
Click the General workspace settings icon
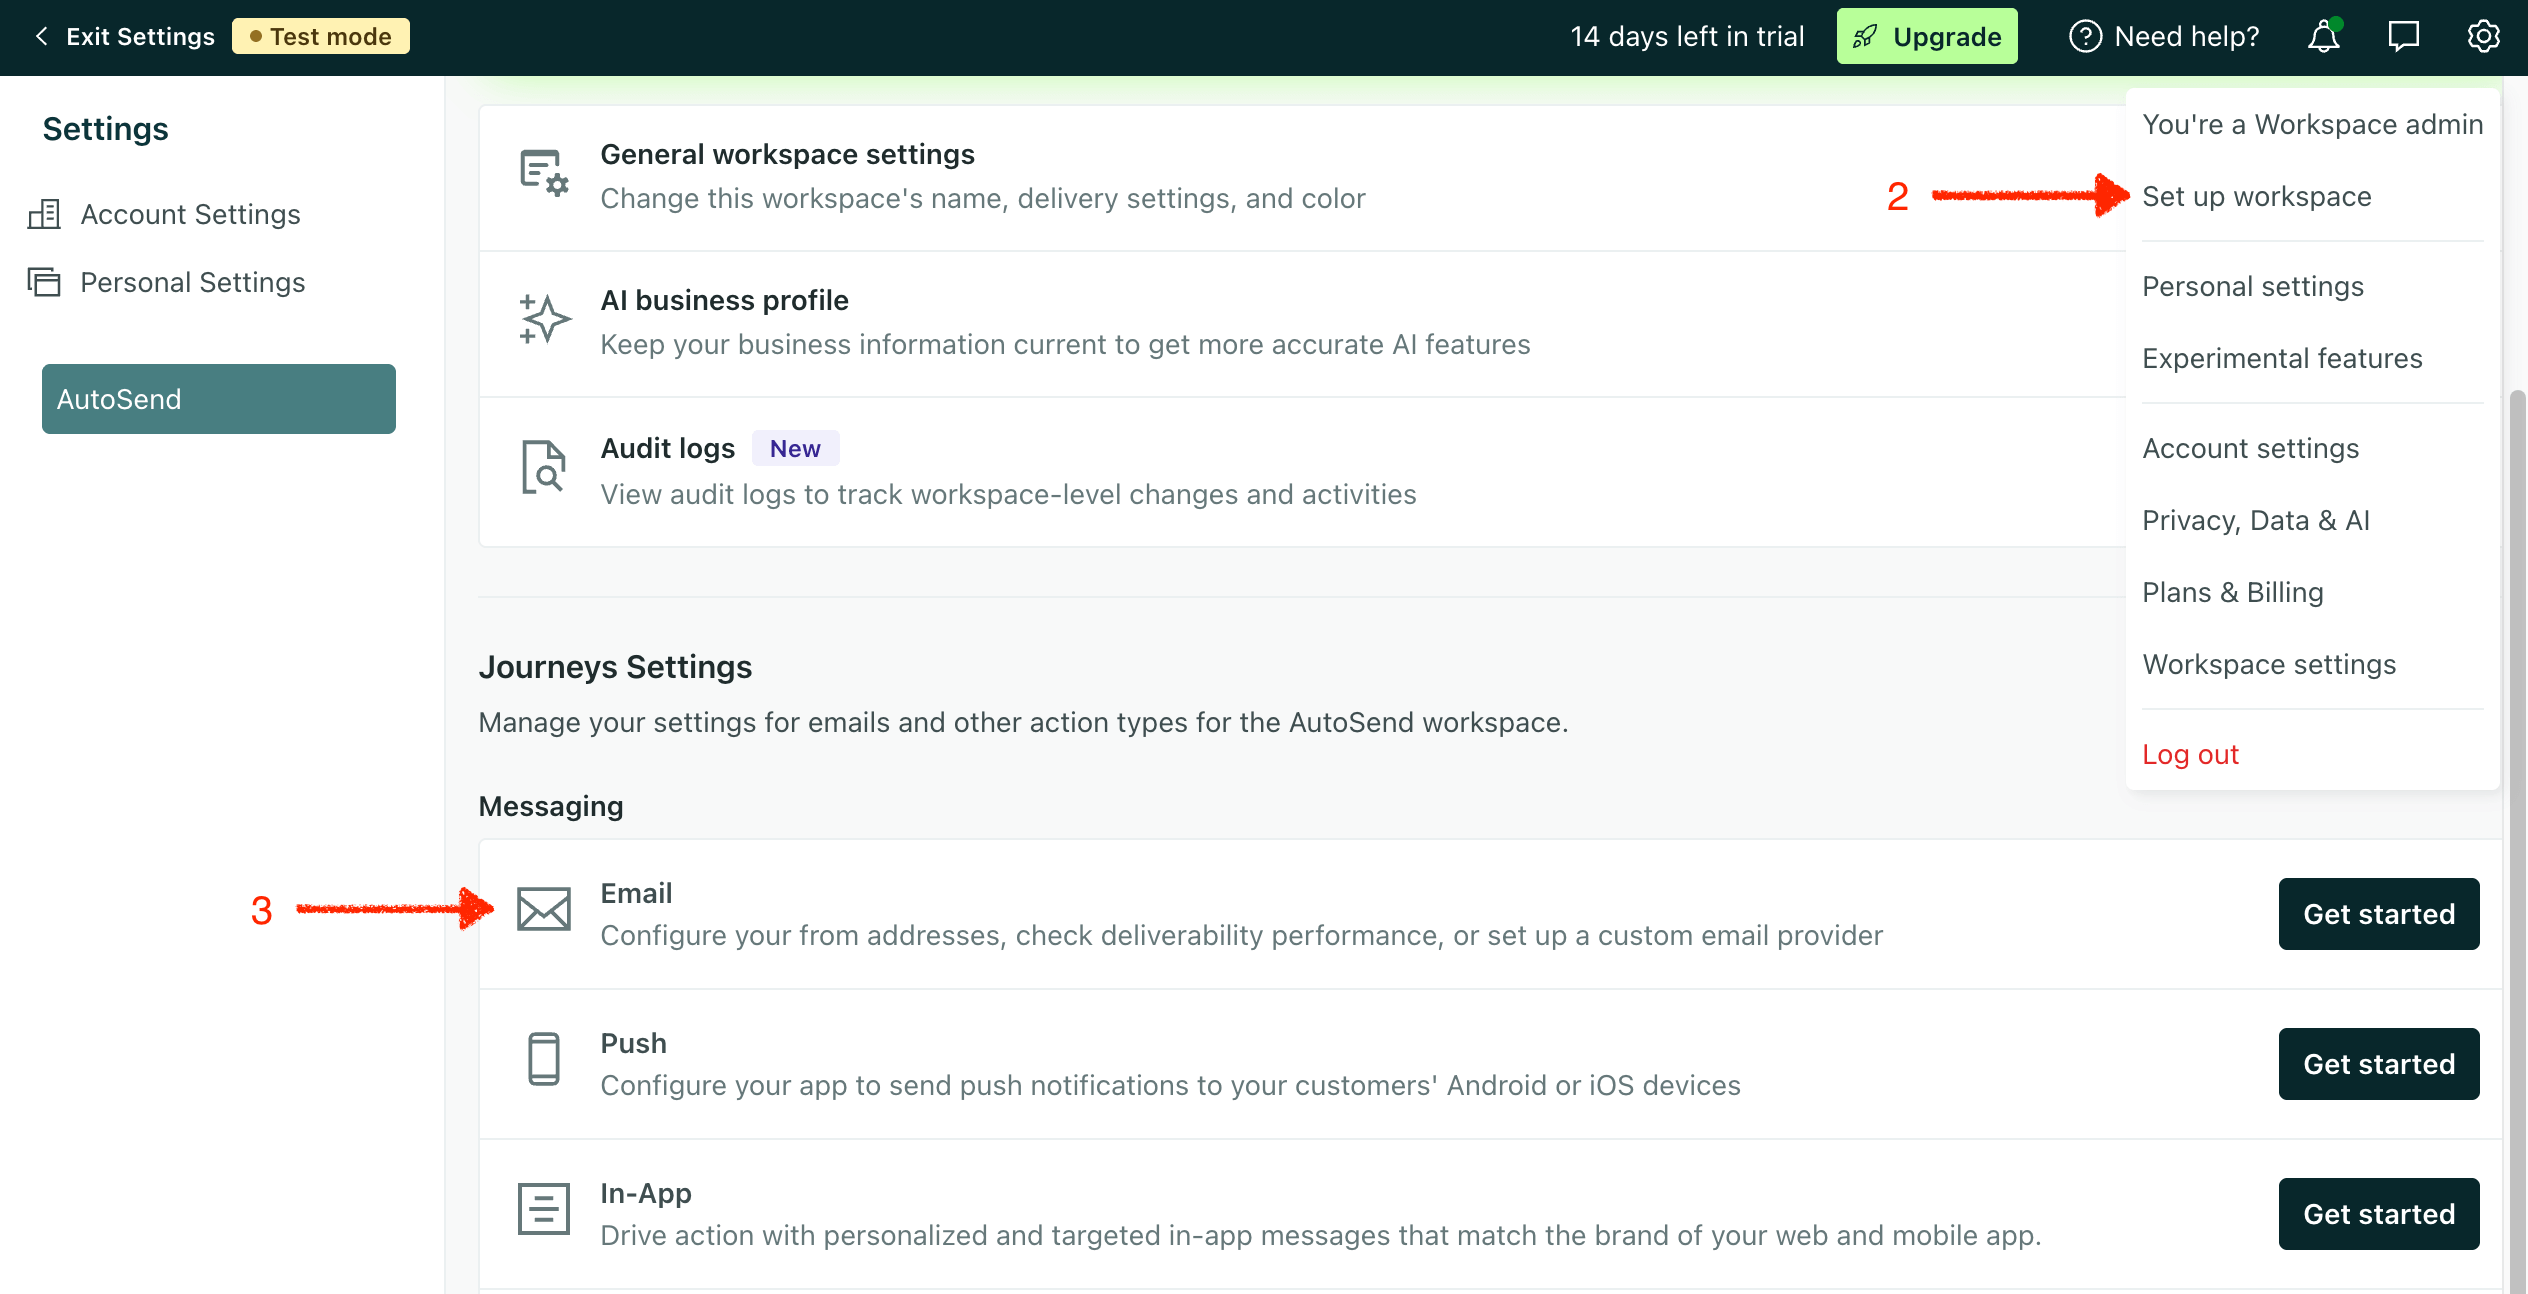coord(543,173)
